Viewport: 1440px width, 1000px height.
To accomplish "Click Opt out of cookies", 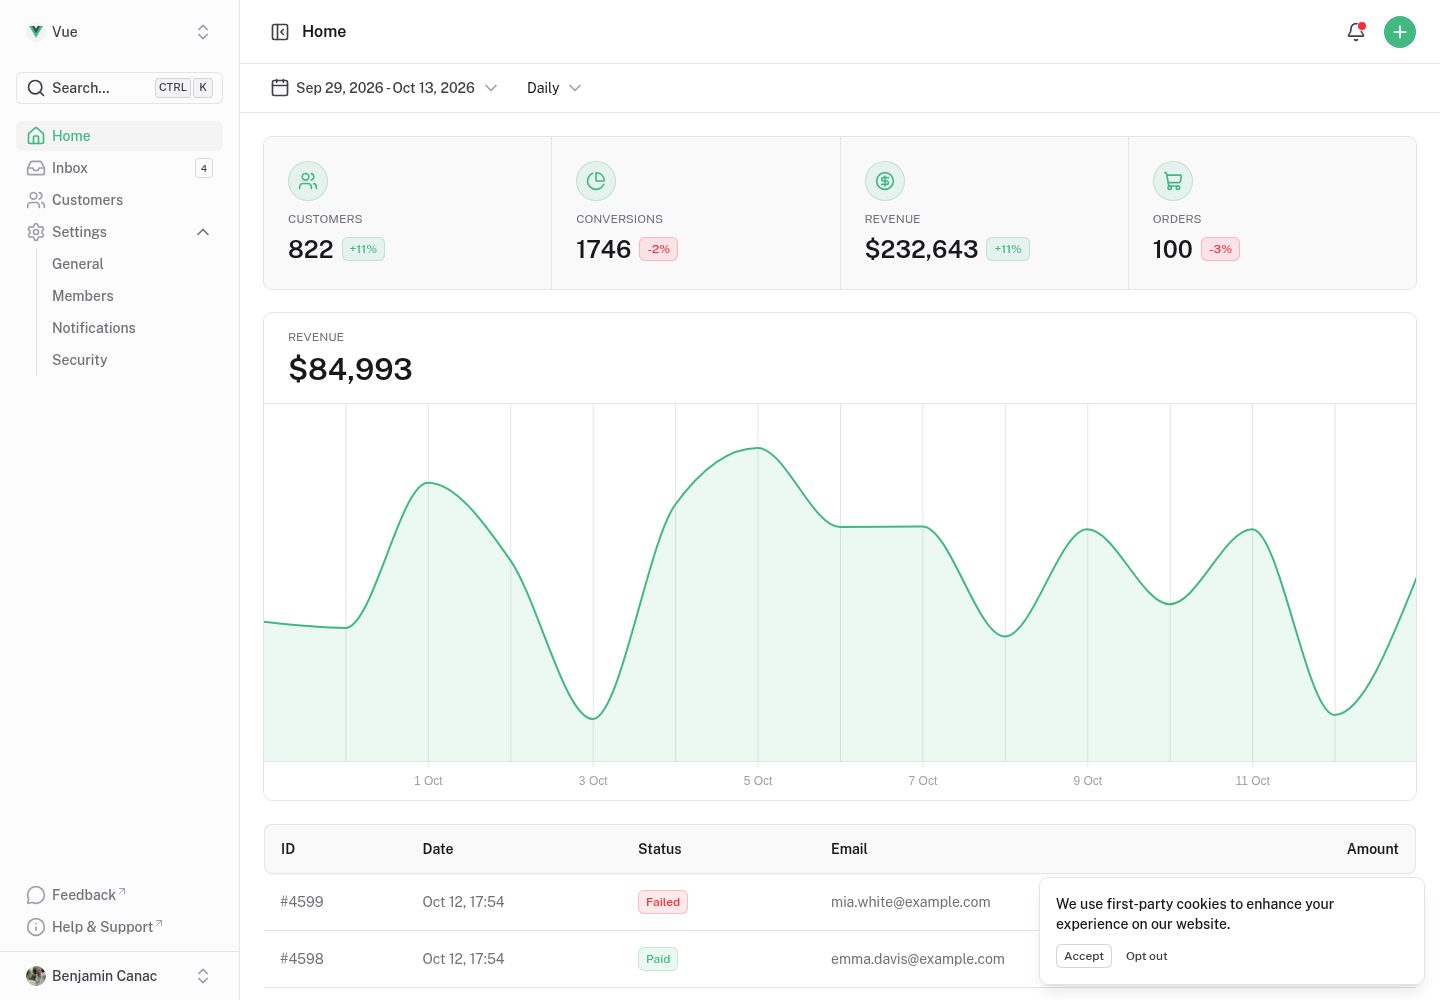I will pyautogui.click(x=1147, y=956).
